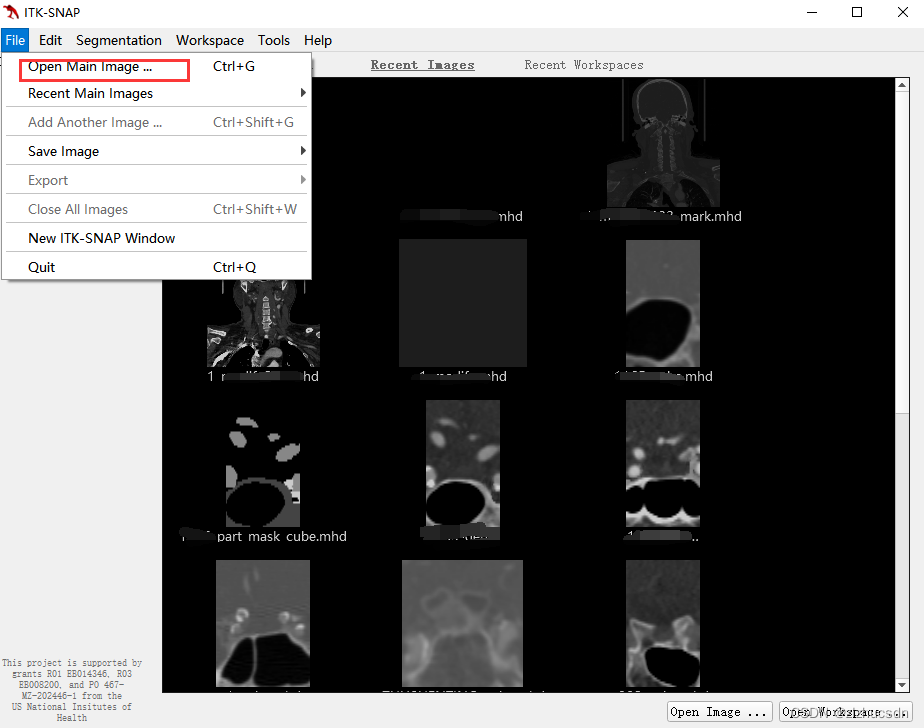
Task: Expand the Export submenu arrow
Action: (x=303, y=179)
